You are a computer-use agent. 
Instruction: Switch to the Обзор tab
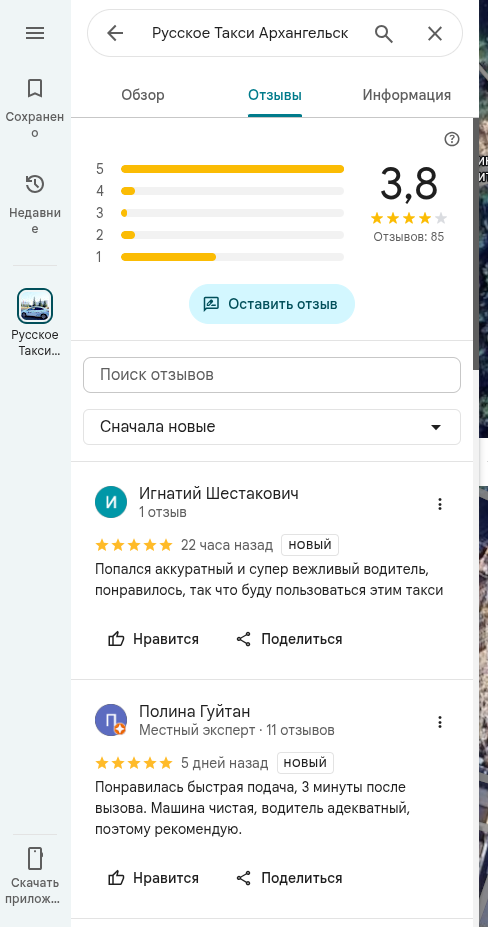[x=143, y=95]
